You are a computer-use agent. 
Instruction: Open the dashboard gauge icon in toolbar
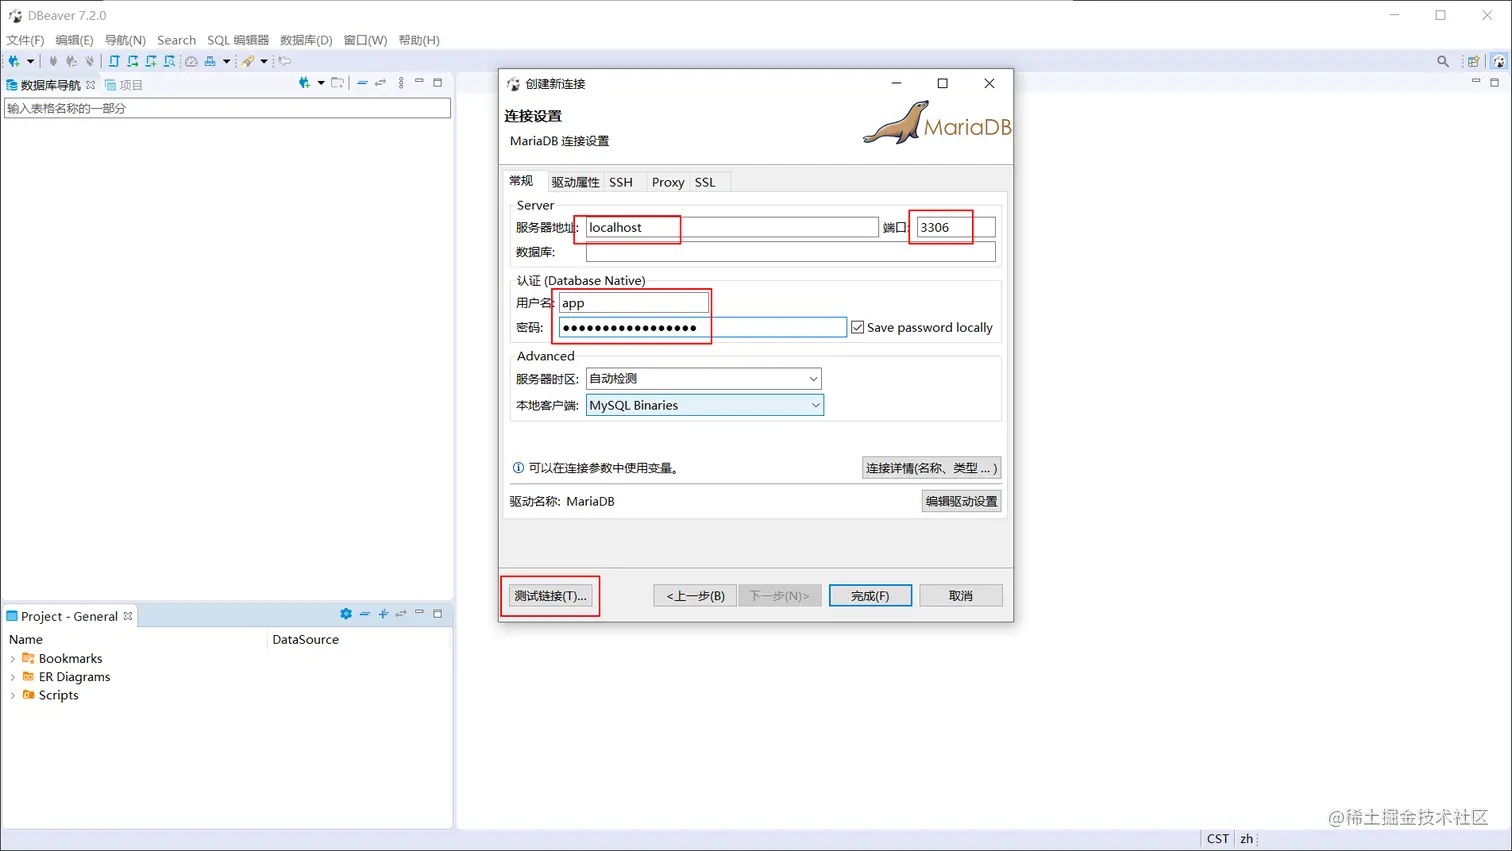[x=191, y=61]
